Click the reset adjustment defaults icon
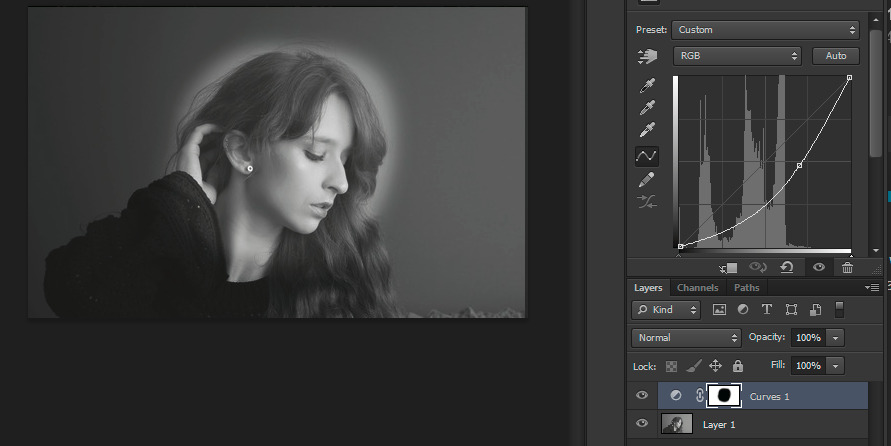The image size is (891, 446). pos(787,267)
